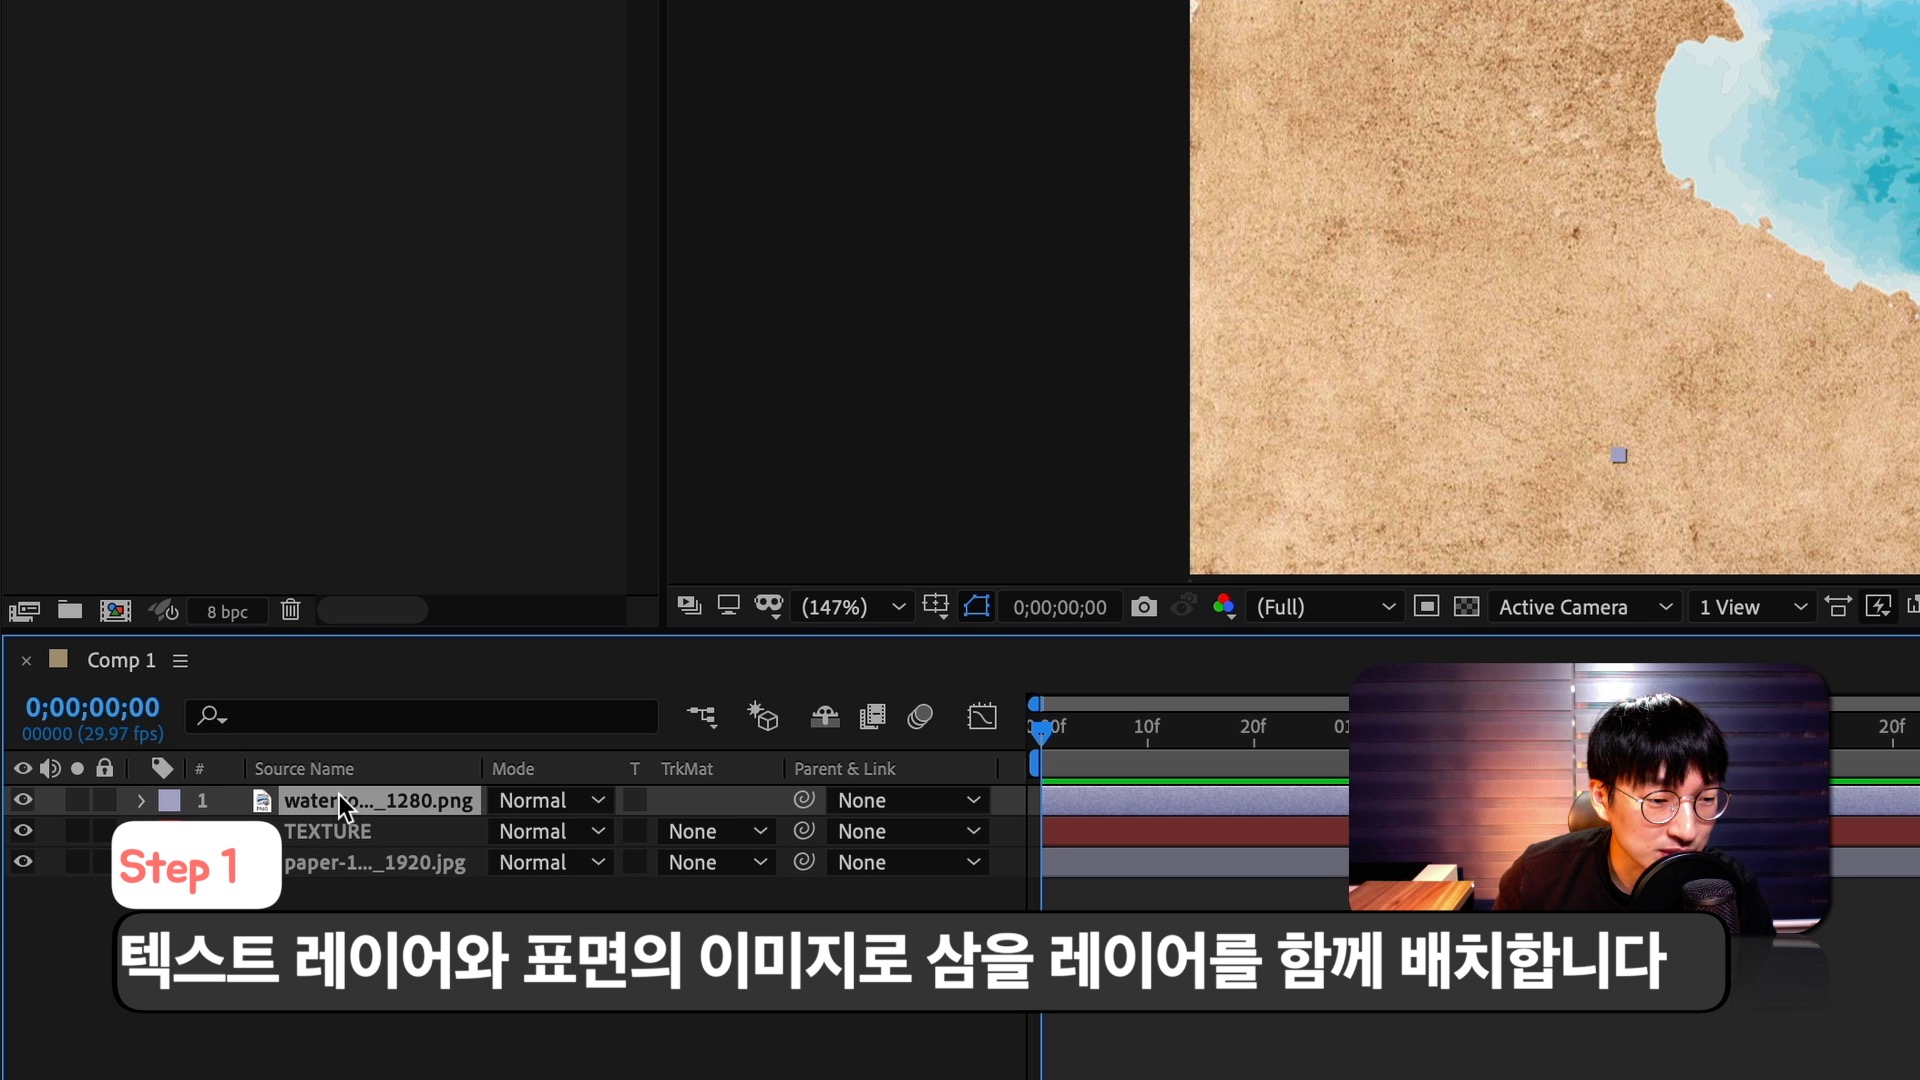The image size is (1920, 1080).
Task: Click the 8 bpc color depth button
Action: point(227,612)
